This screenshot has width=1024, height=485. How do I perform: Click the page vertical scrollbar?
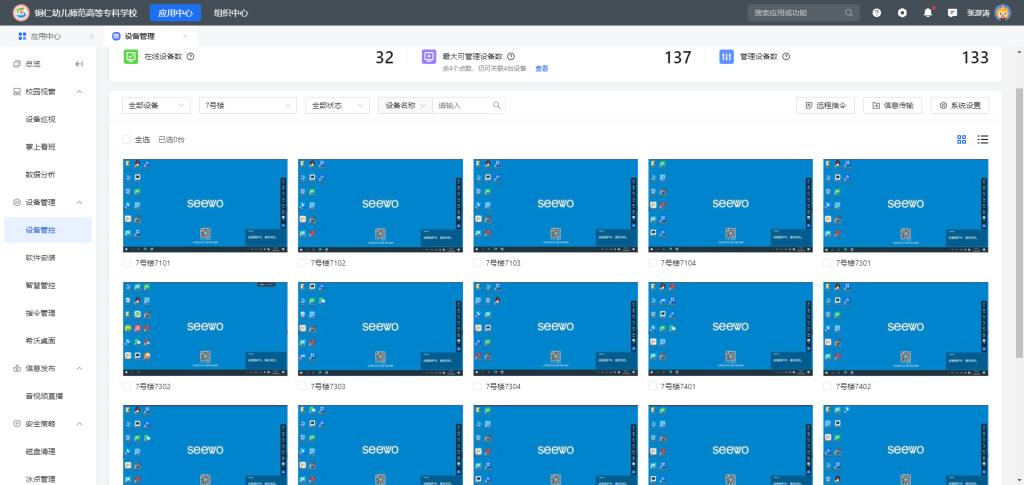[1019, 222]
